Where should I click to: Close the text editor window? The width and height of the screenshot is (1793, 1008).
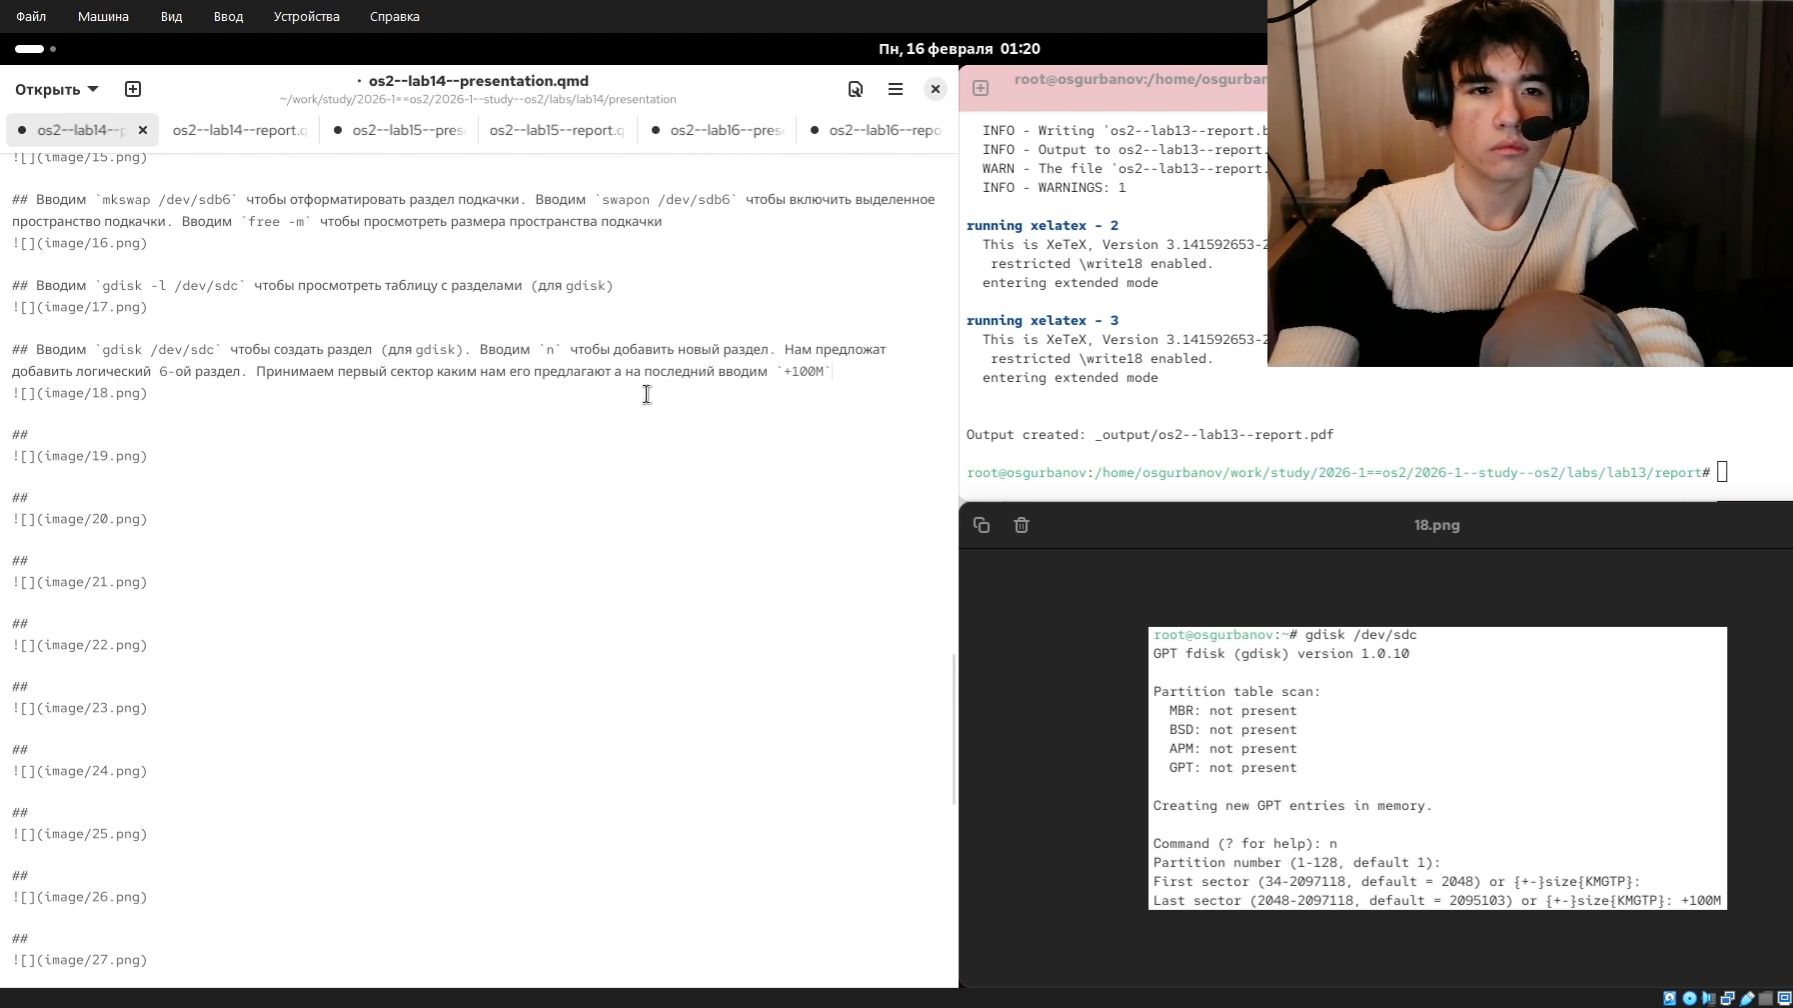coord(935,89)
